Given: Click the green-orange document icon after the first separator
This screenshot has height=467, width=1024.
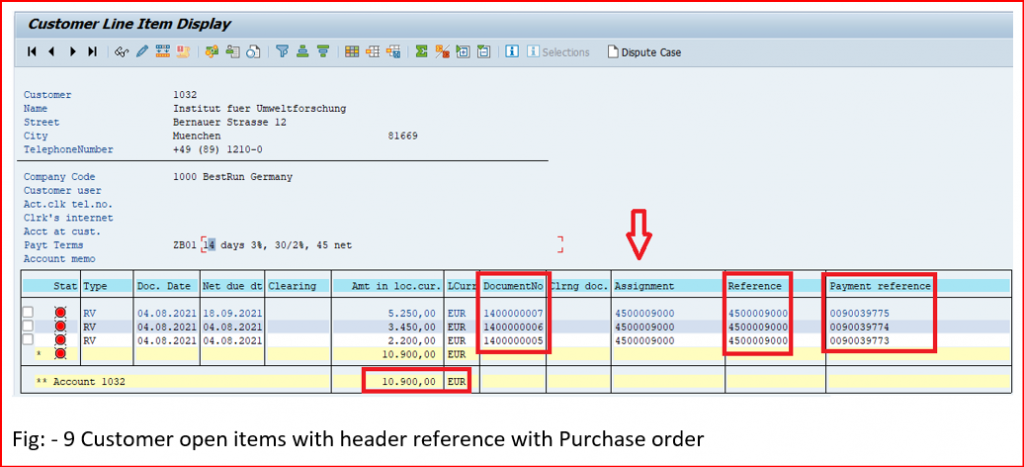Looking at the screenshot, I should (x=212, y=52).
